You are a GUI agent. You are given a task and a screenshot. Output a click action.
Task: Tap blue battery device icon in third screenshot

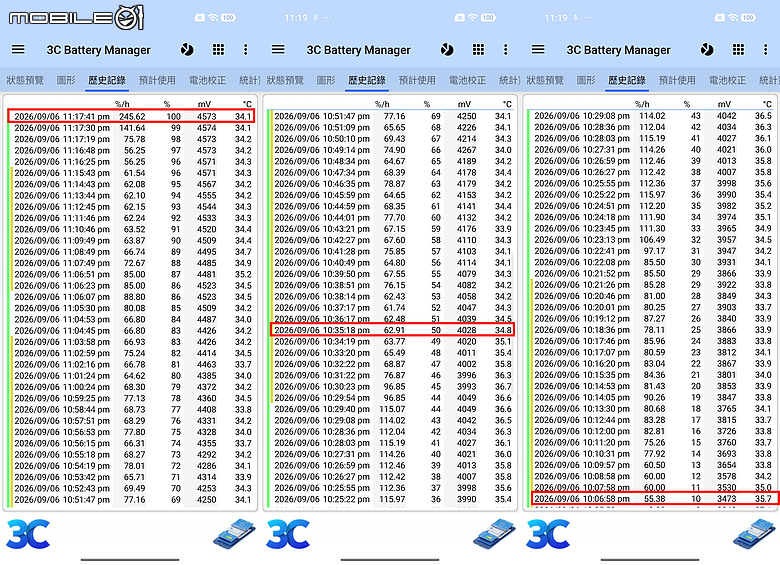tap(754, 534)
